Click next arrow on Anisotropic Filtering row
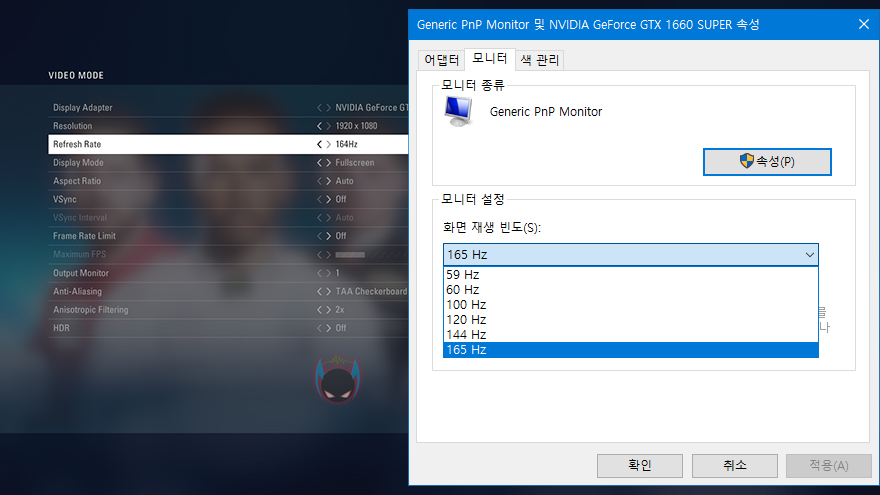880x495 pixels. [328, 310]
